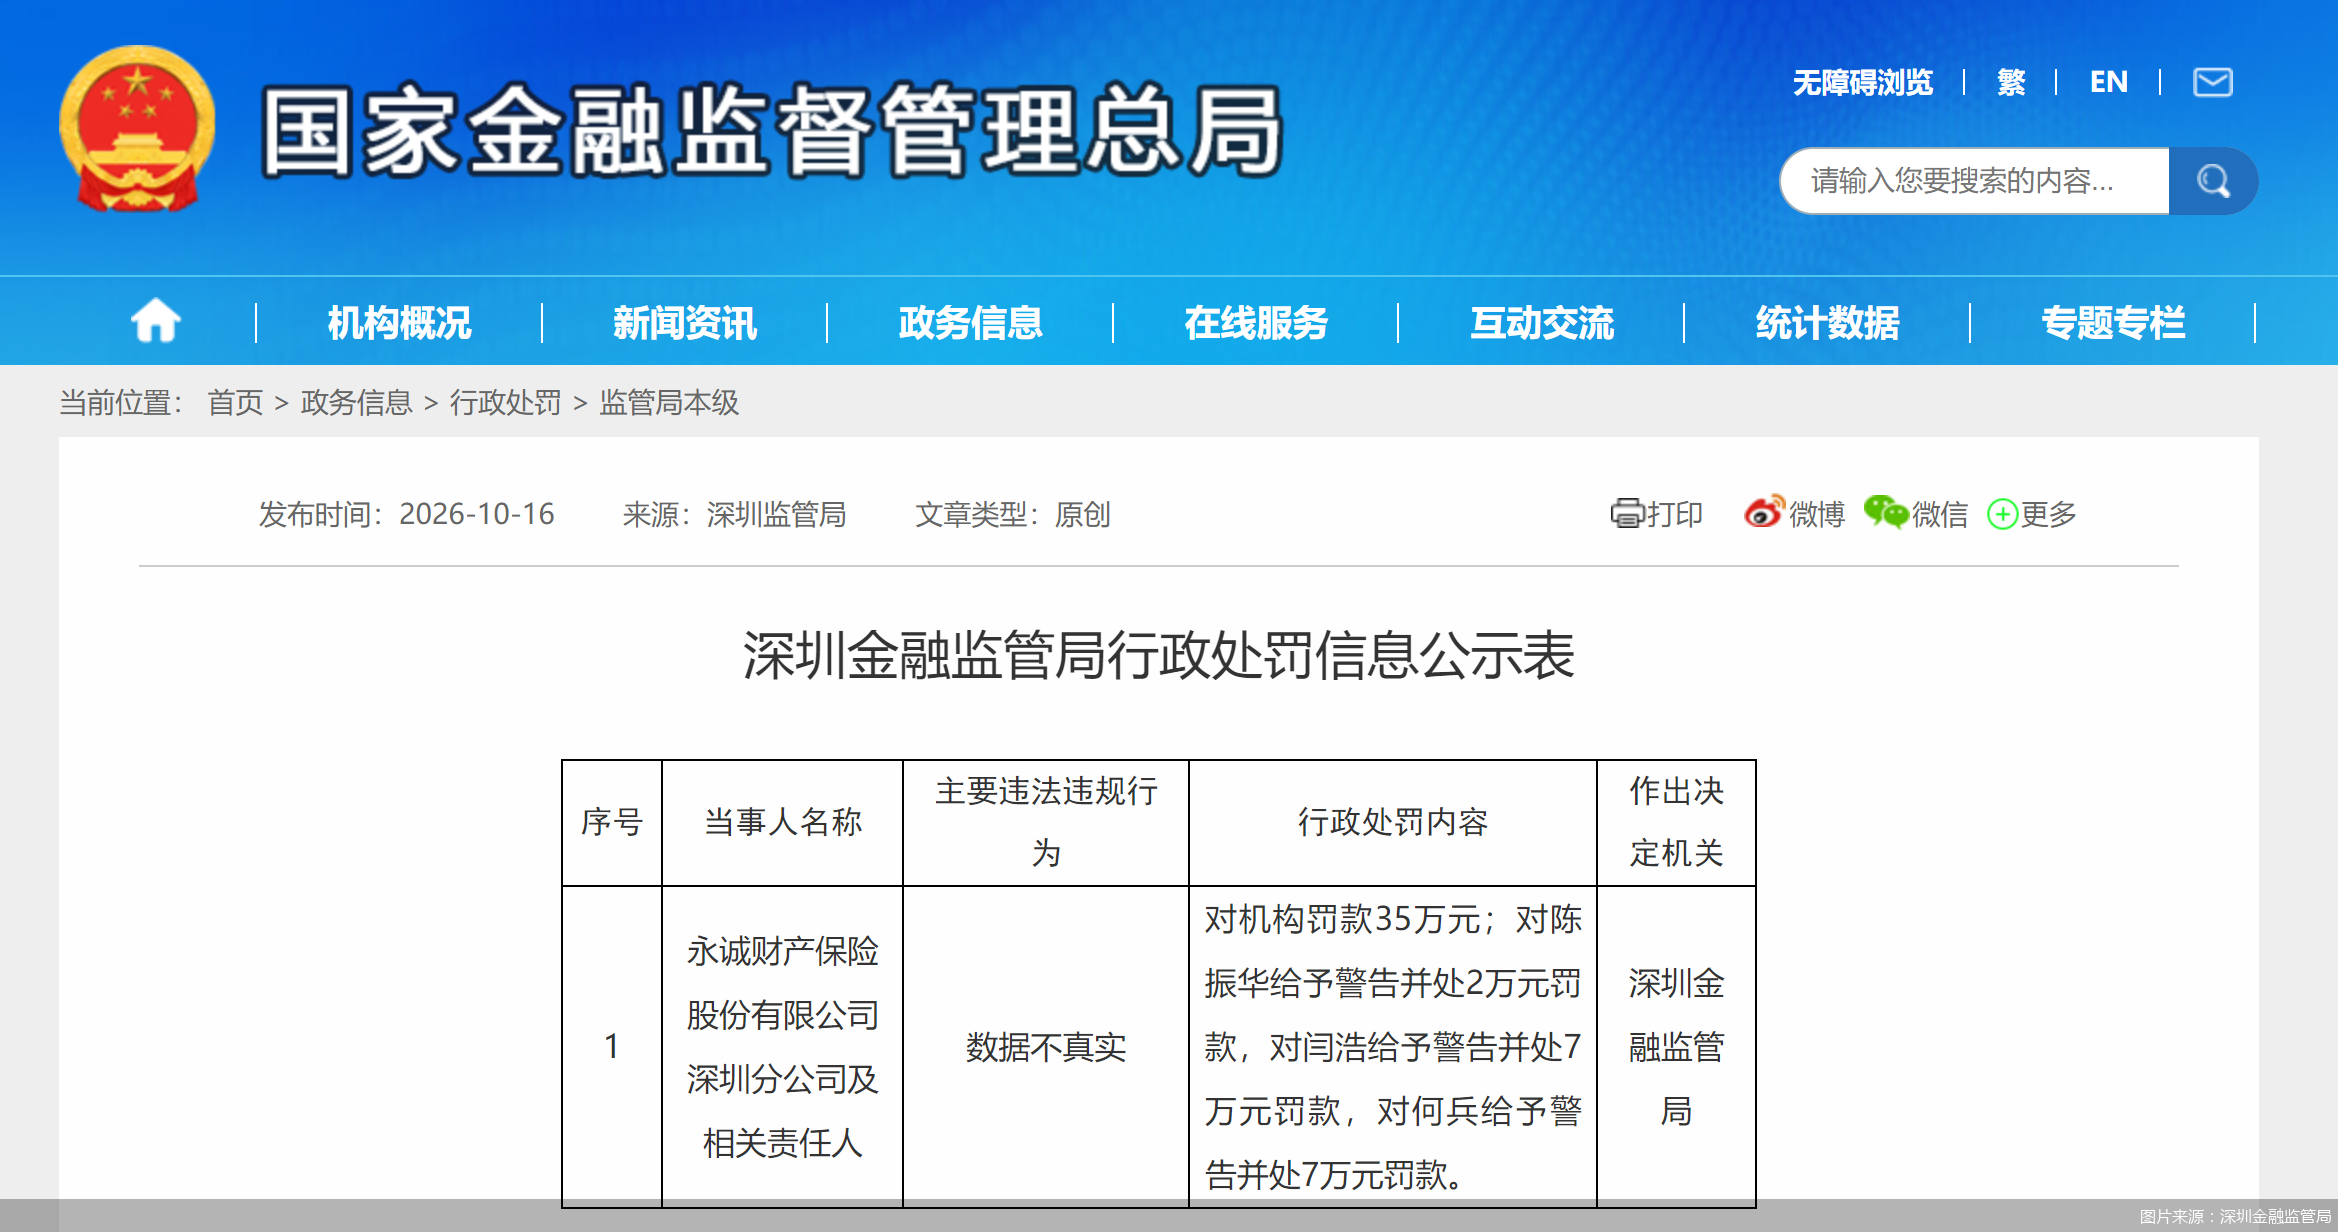Click article type 原创

[x=1083, y=514]
